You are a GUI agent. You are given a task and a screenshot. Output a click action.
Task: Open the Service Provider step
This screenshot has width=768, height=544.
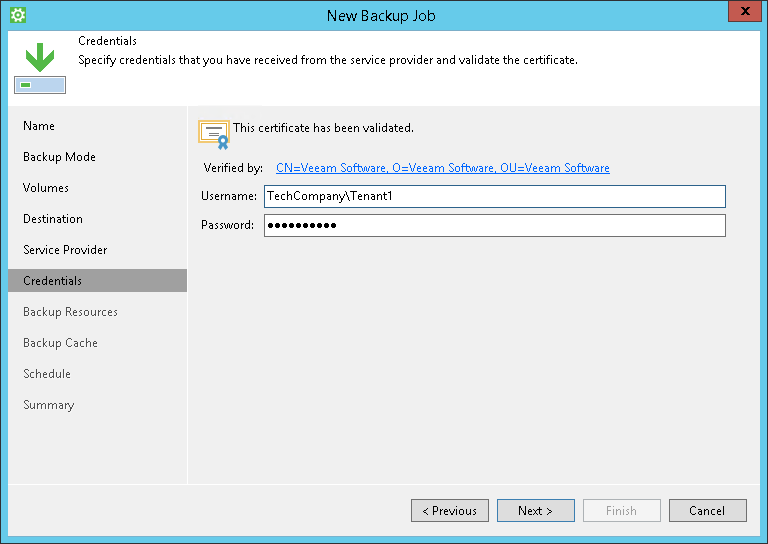click(65, 250)
